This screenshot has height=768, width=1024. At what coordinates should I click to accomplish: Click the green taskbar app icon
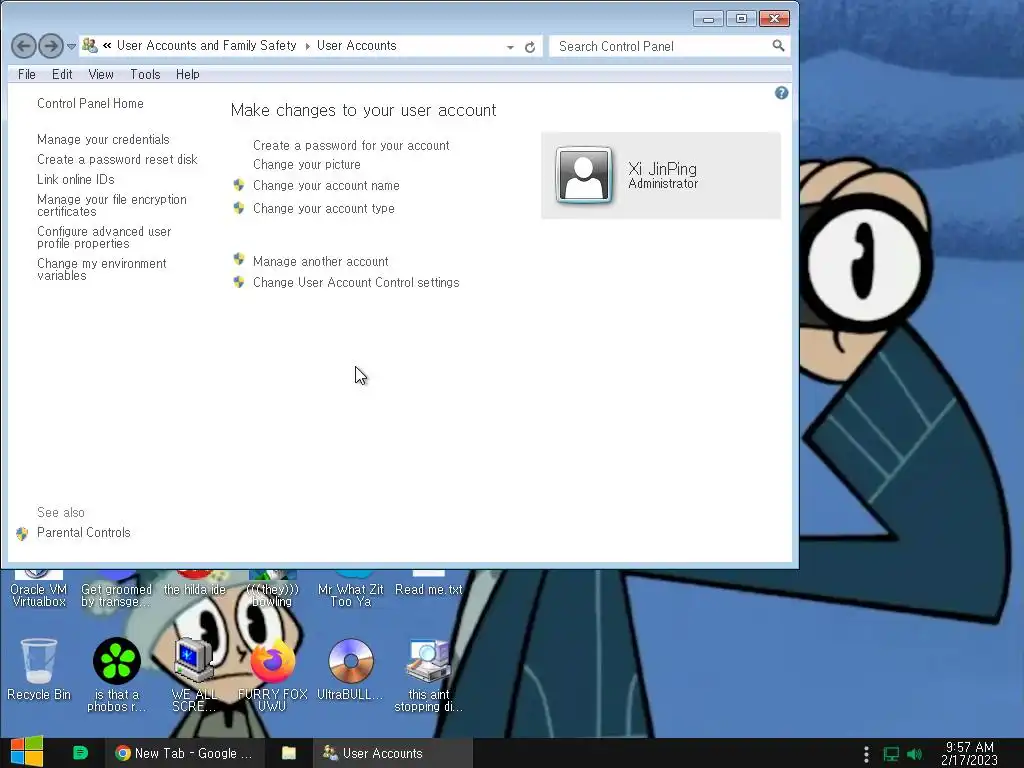click(80, 753)
